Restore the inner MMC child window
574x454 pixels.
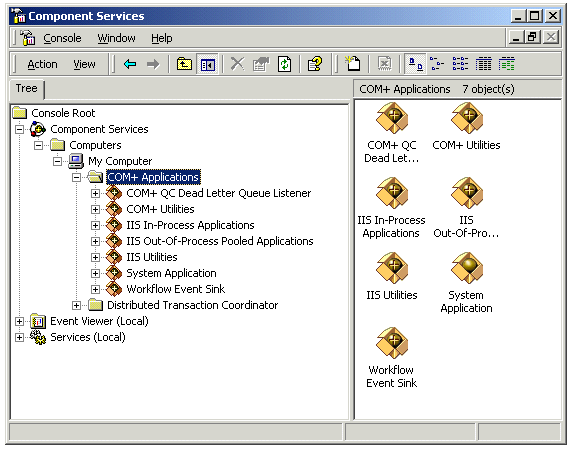click(x=533, y=37)
